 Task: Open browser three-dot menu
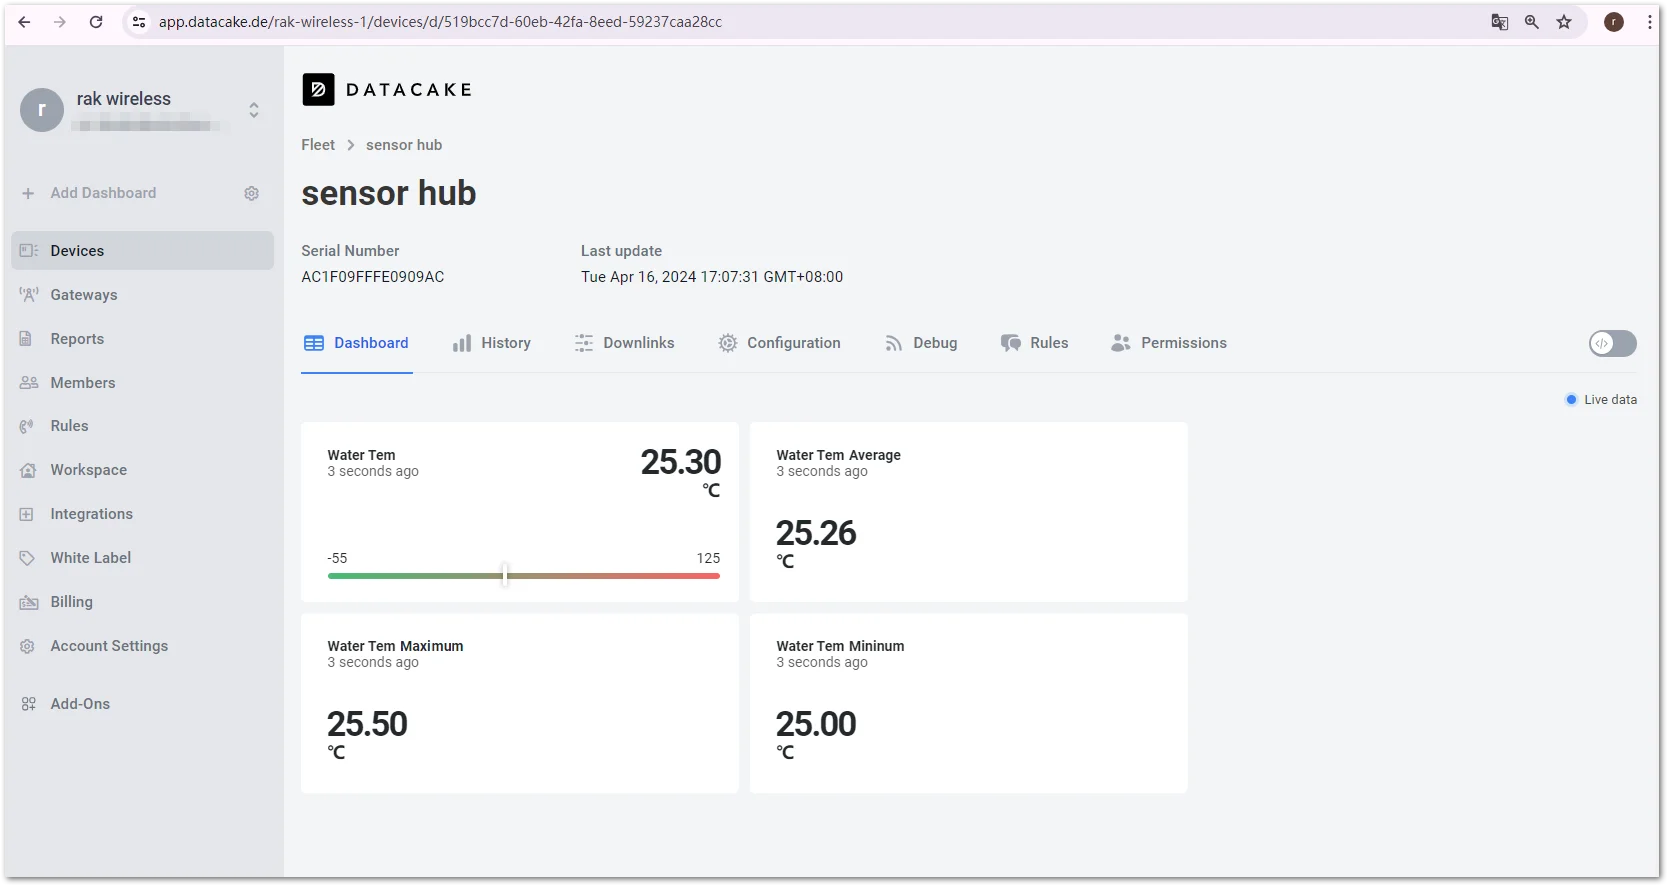[1650, 22]
